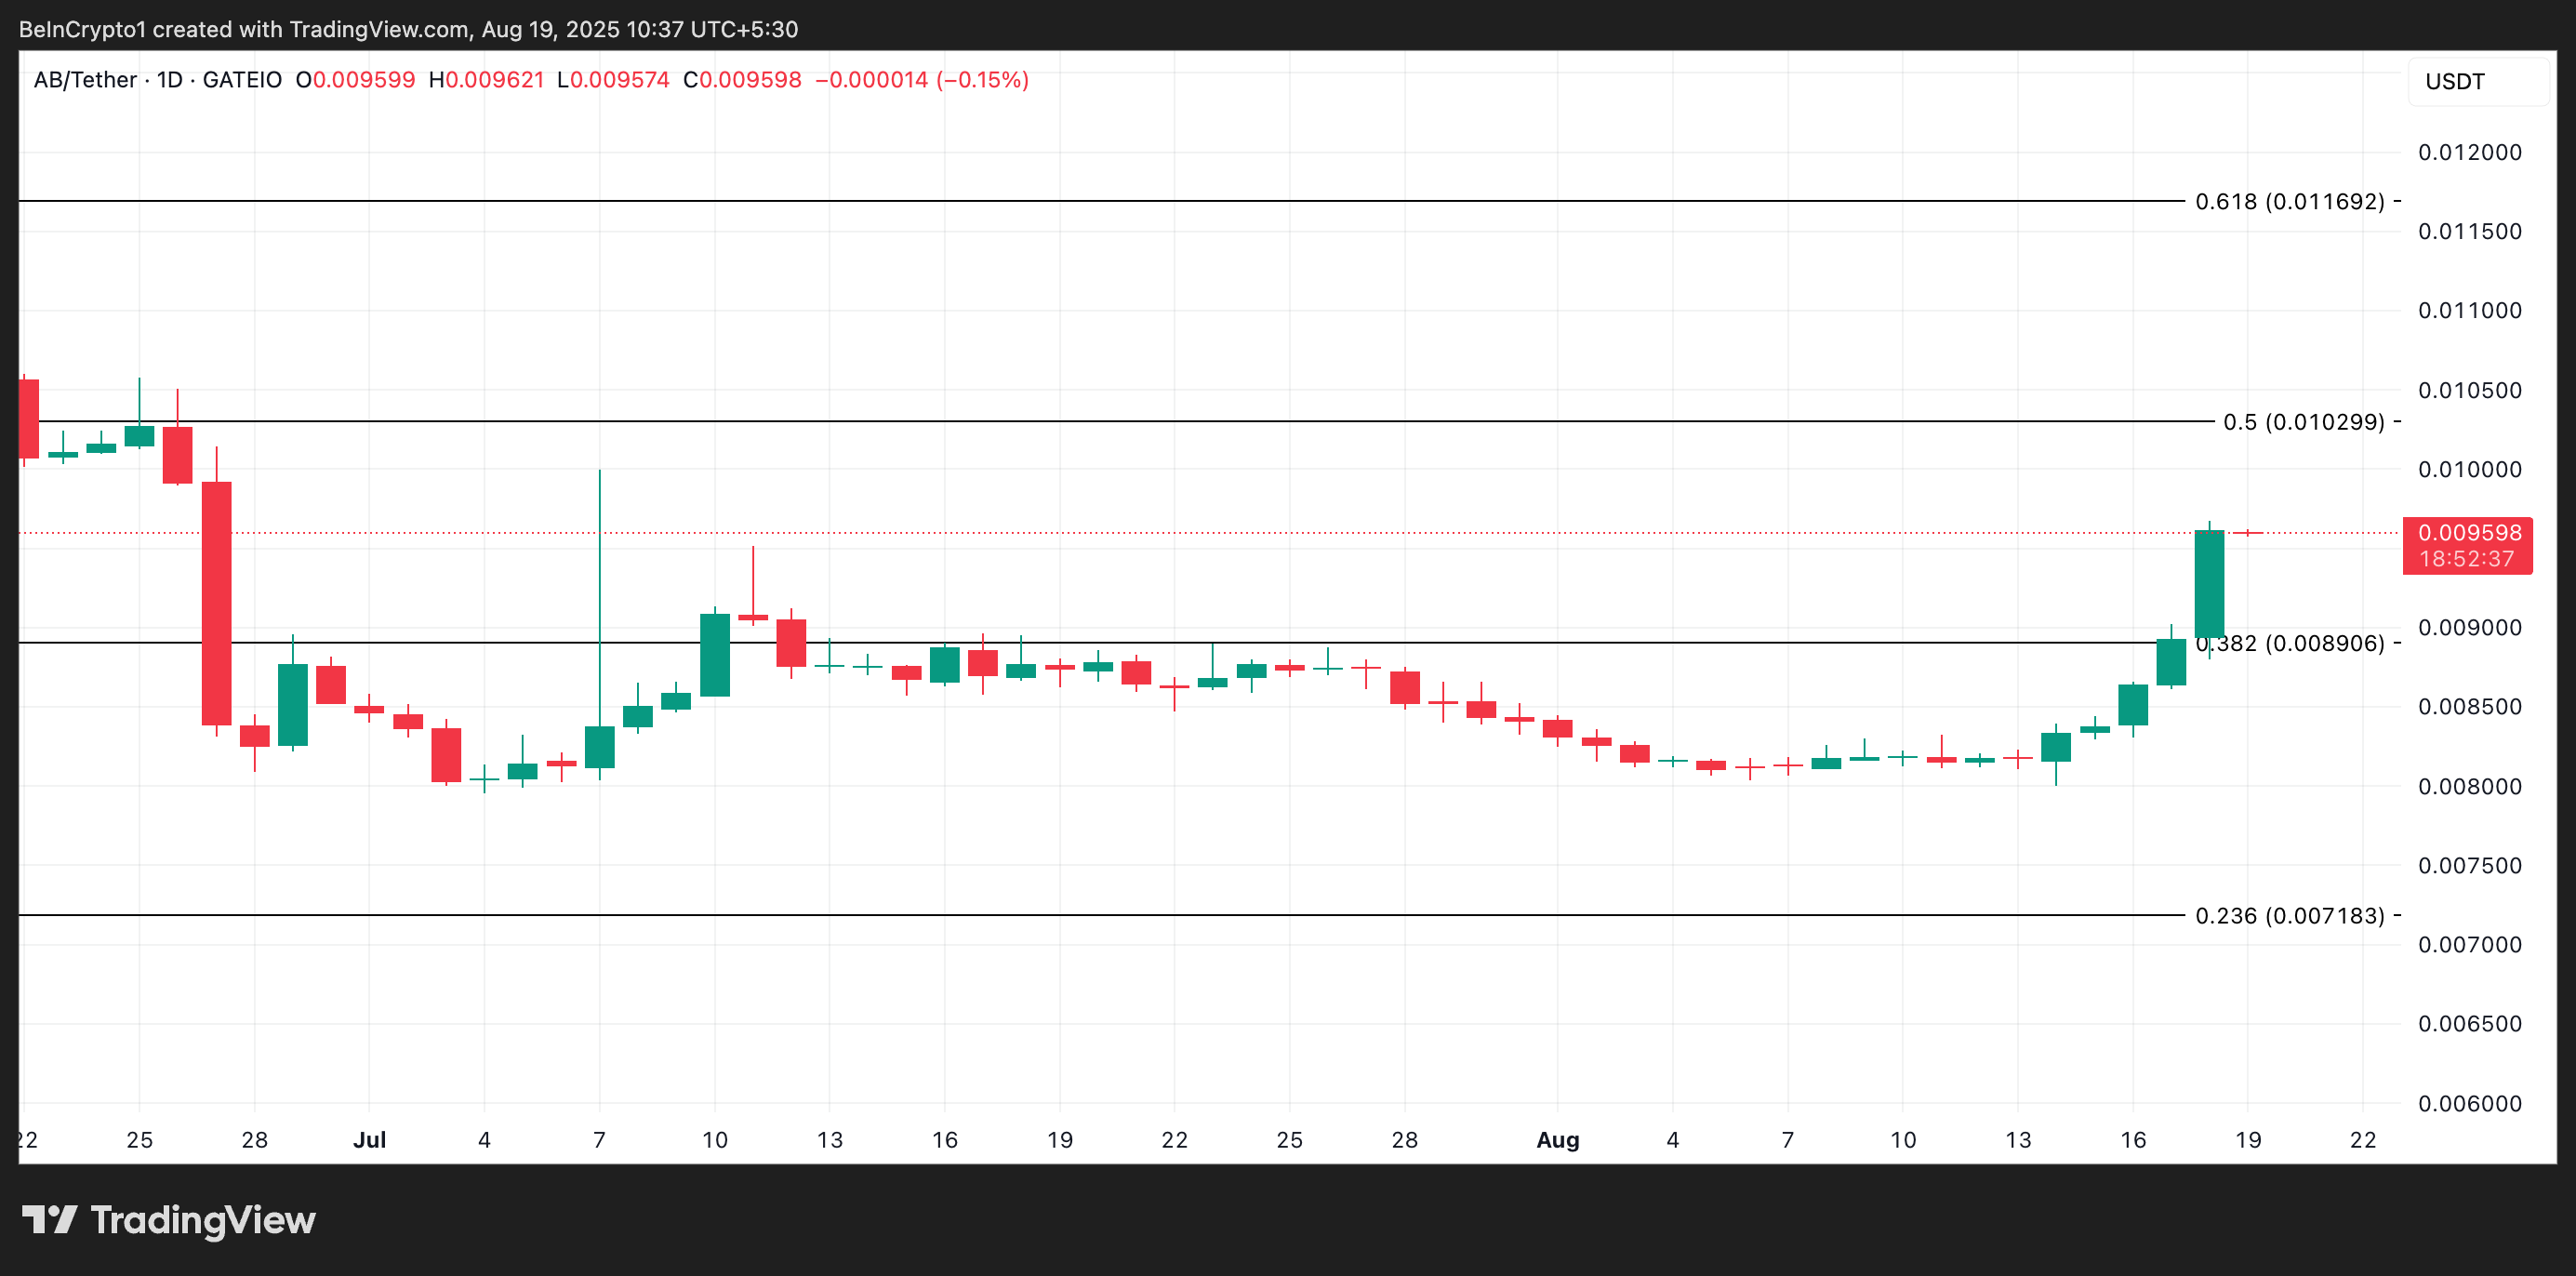Screen dimensions: 2576x1276
Task: Click the date label 19 on time axis
Action: (x=2247, y=1140)
